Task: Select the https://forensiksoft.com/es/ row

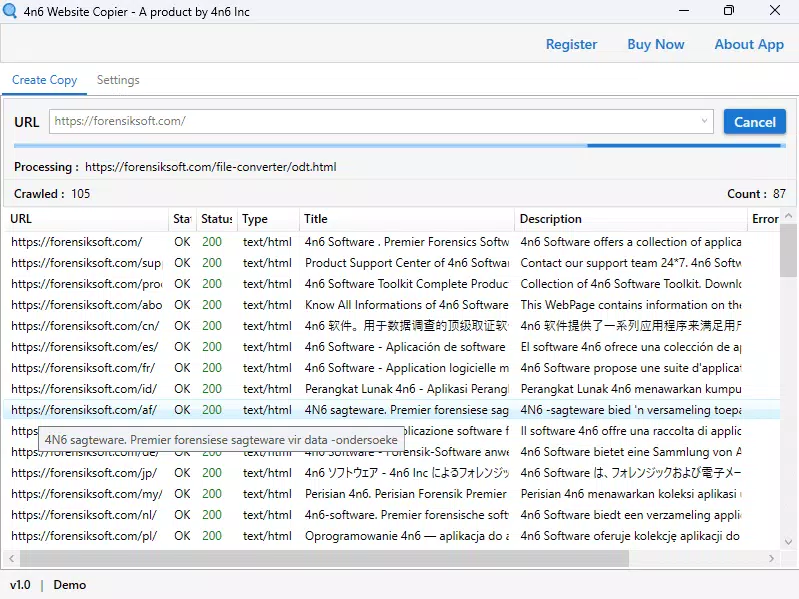Action: pos(391,347)
